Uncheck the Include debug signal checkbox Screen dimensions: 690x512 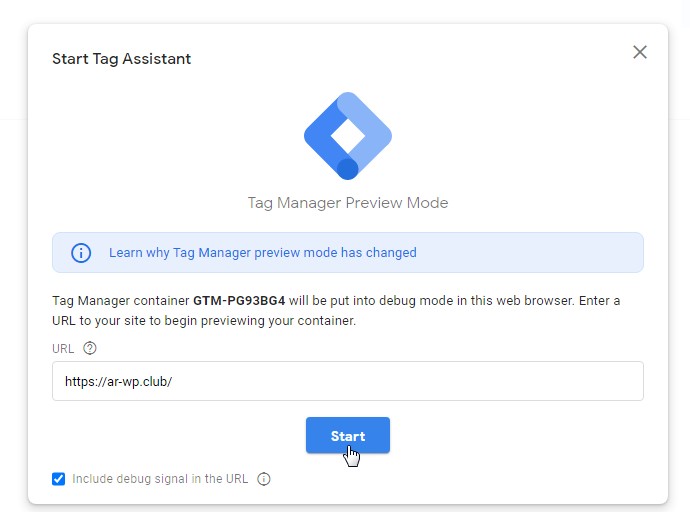tap(59, 479)
